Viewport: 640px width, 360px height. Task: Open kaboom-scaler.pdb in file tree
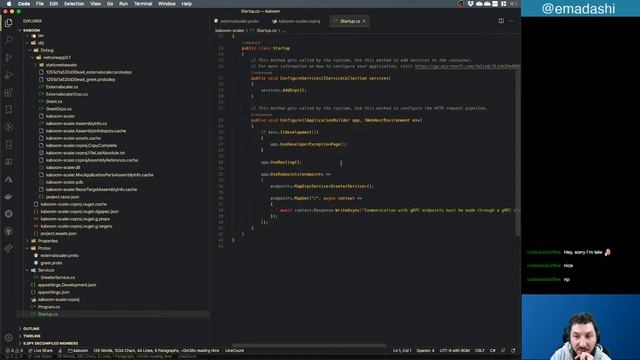pos(64,182)
